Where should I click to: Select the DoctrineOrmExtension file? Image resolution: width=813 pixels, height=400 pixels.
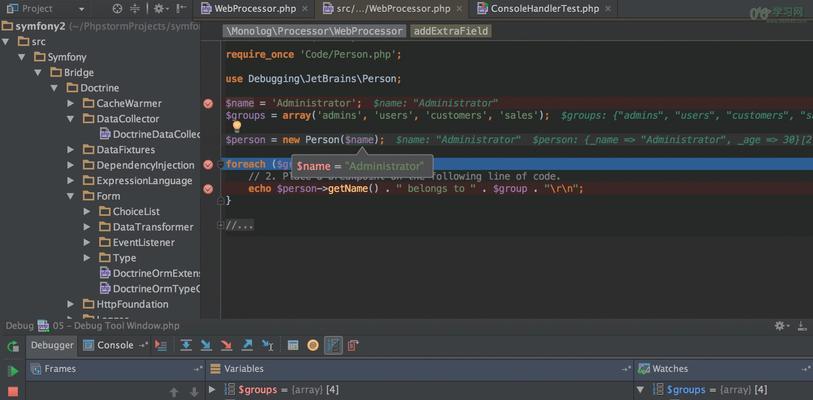[150, 273]
